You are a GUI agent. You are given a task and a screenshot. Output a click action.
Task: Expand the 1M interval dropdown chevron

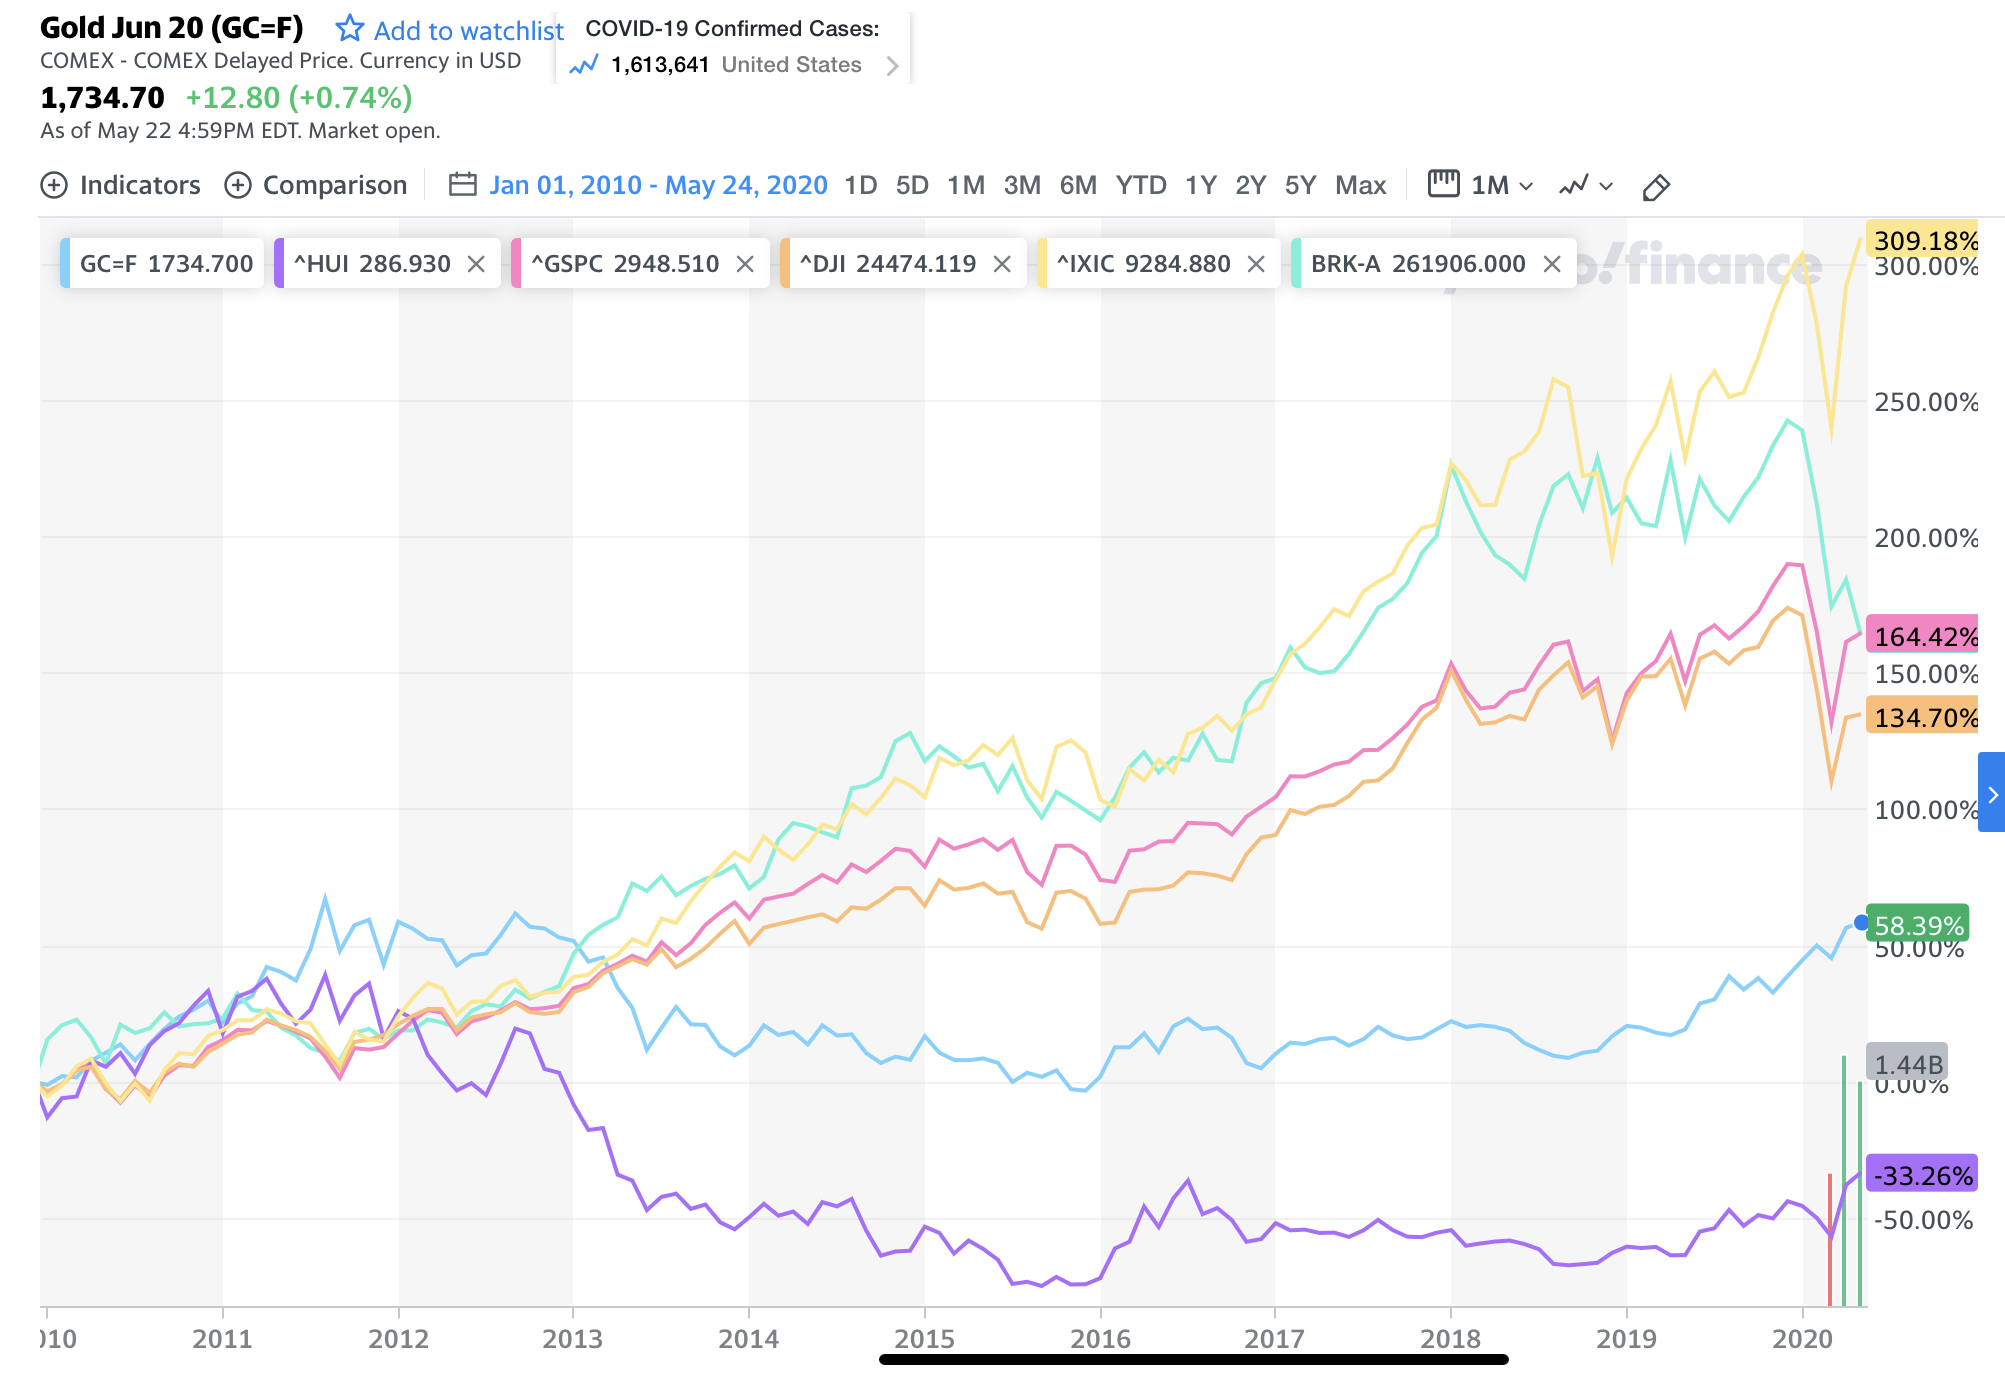[x=1526, y=187]
